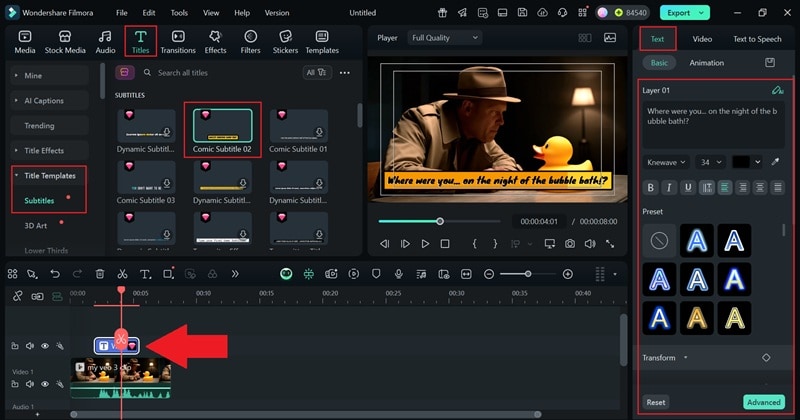Open the Filters panel

coord(250,42)
